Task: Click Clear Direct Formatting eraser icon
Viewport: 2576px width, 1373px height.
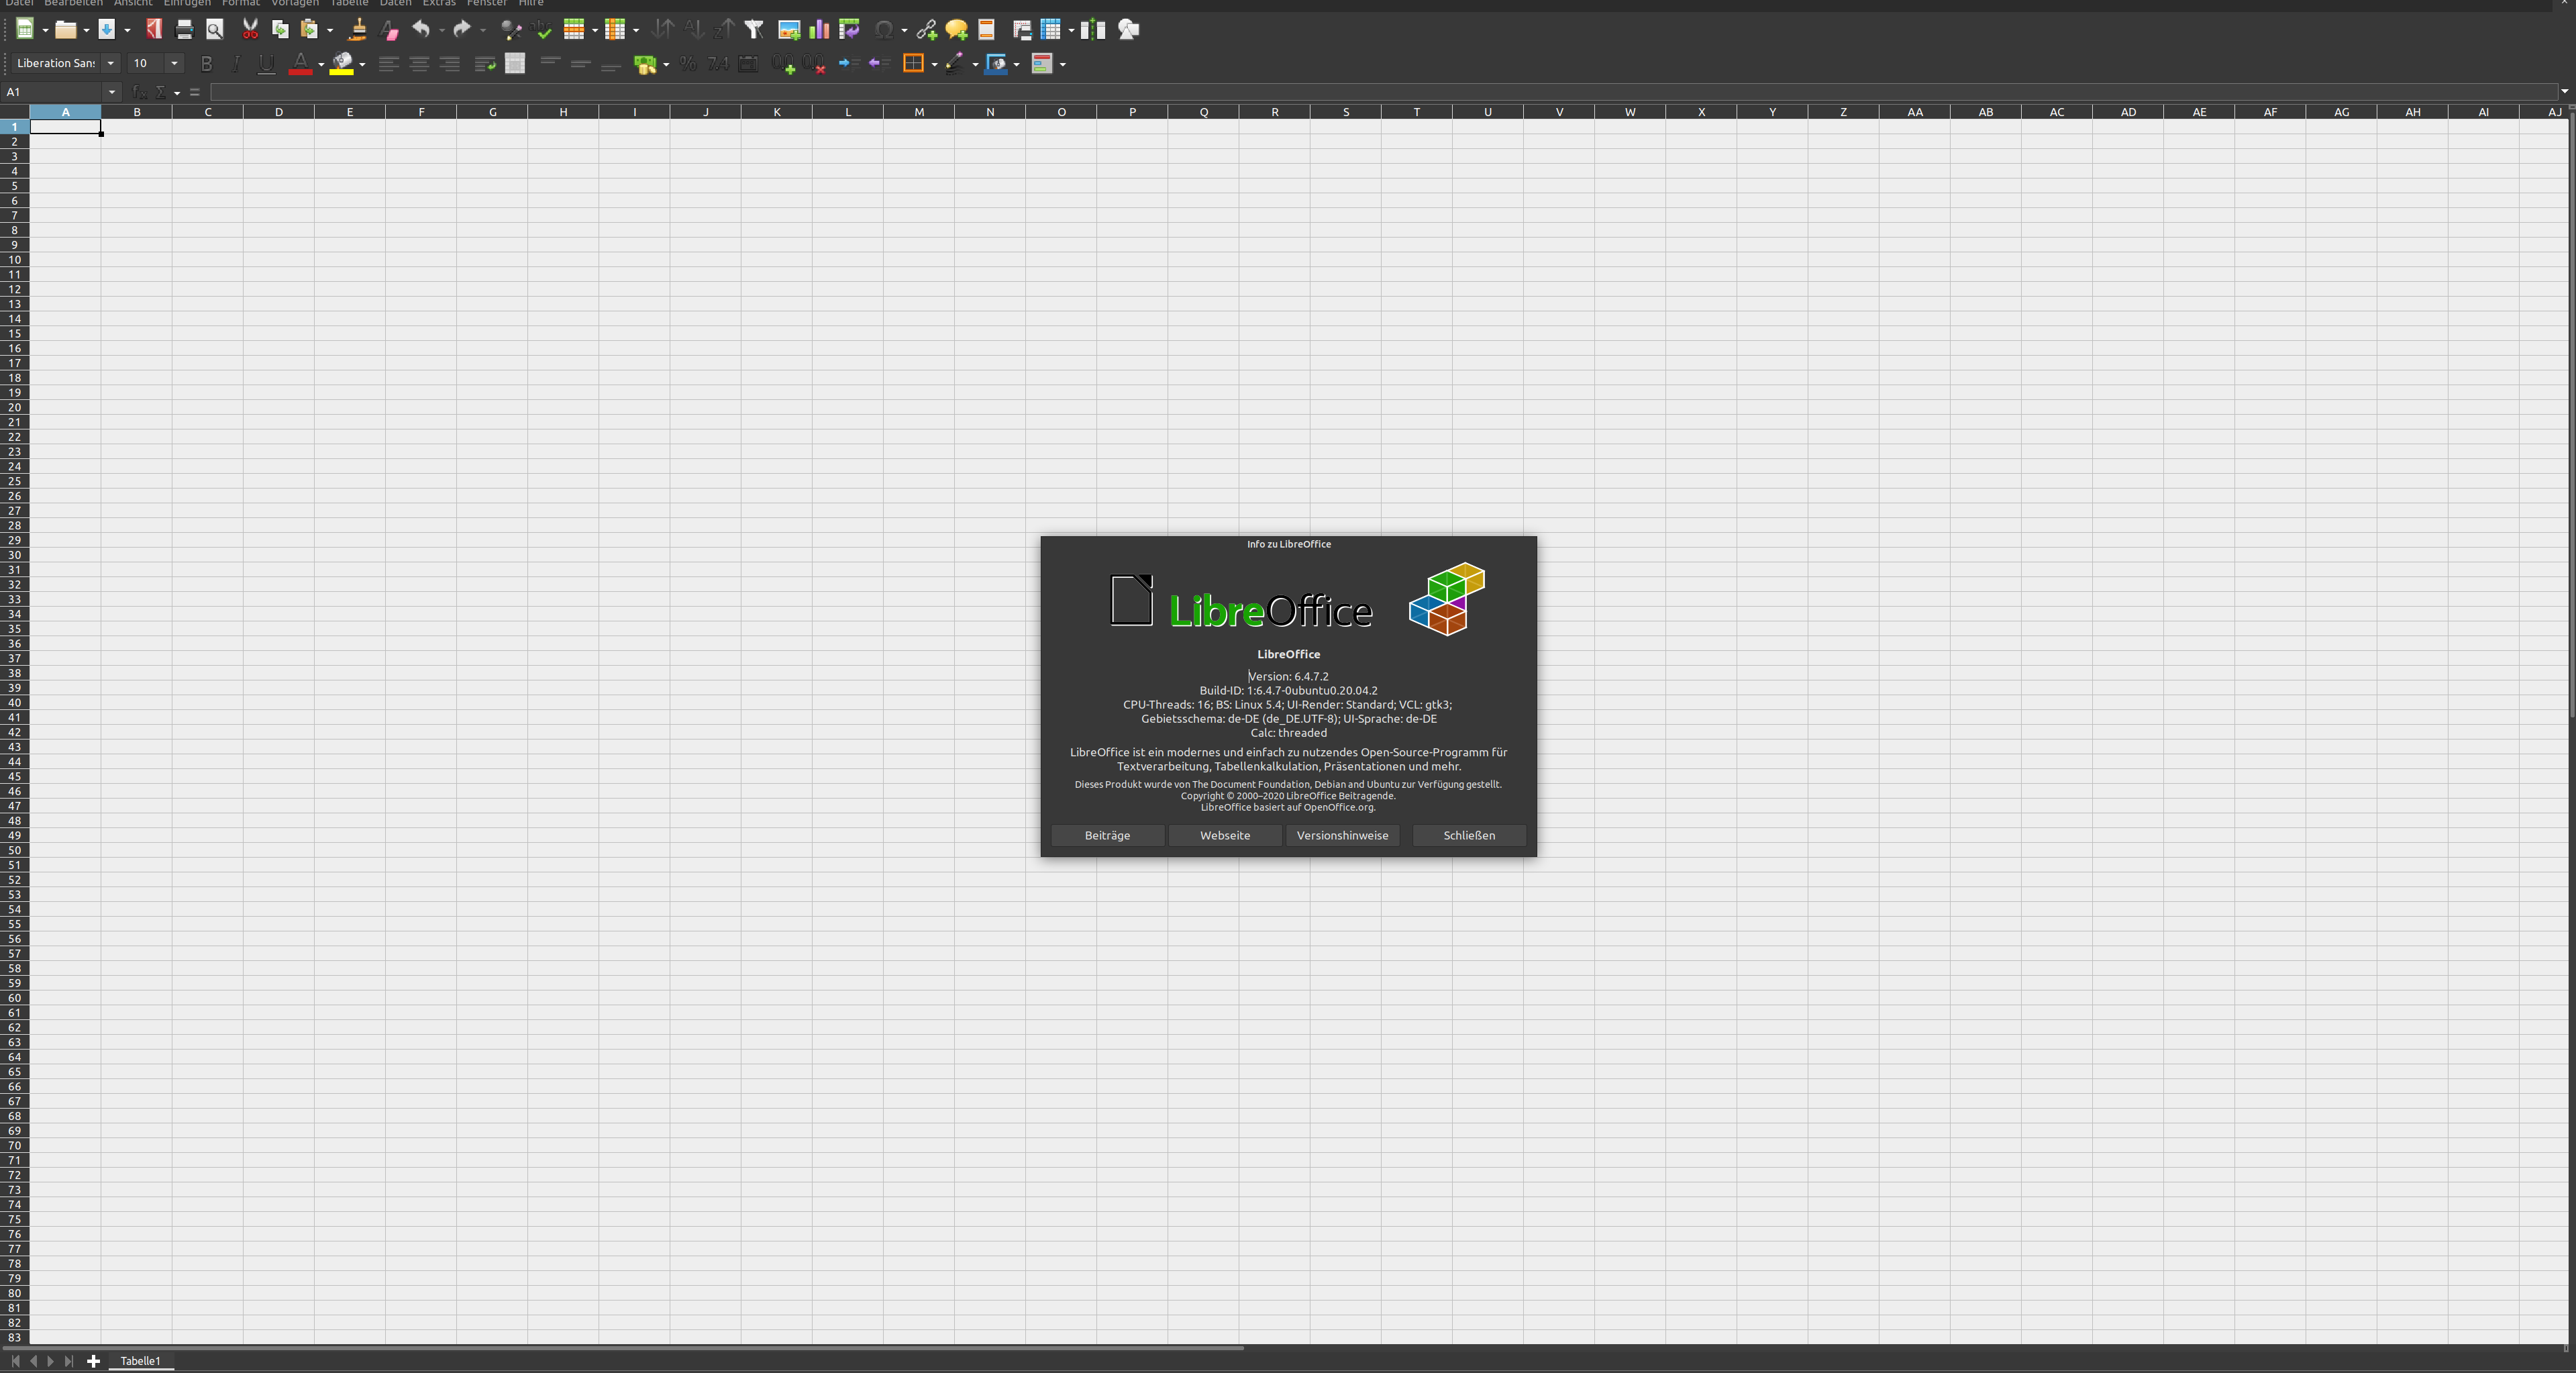Action: (390, 30)
